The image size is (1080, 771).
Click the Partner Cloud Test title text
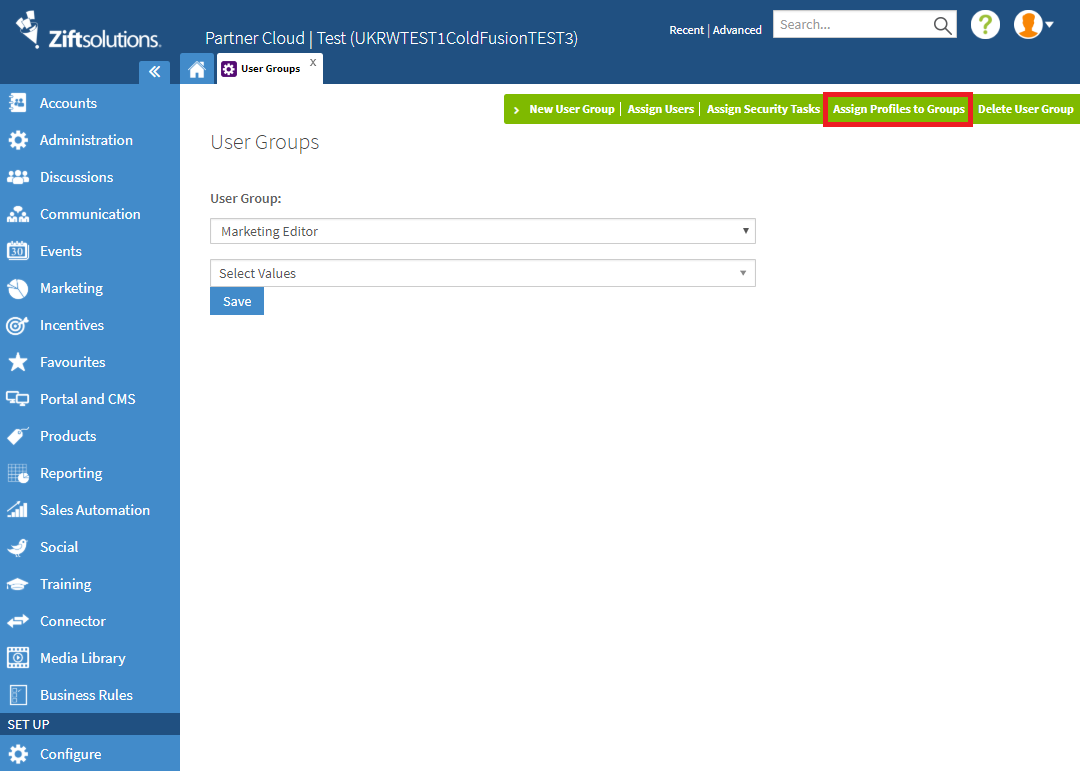[x=391, y=38]
